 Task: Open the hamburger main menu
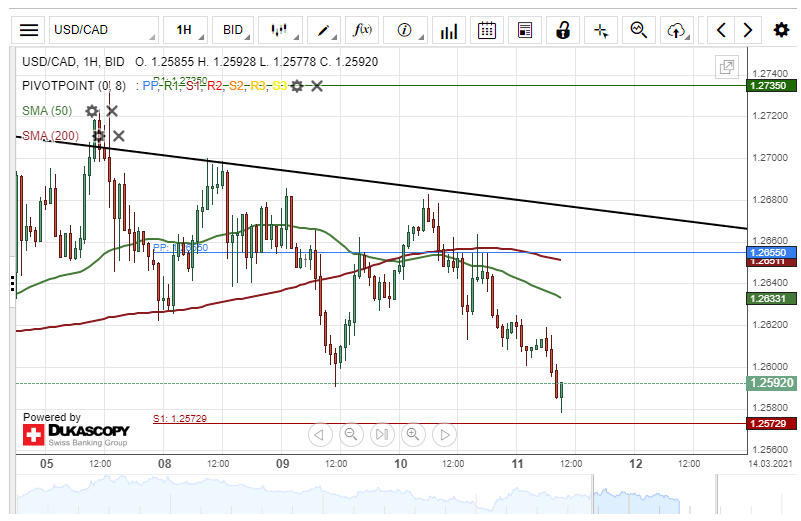point(29,30)
